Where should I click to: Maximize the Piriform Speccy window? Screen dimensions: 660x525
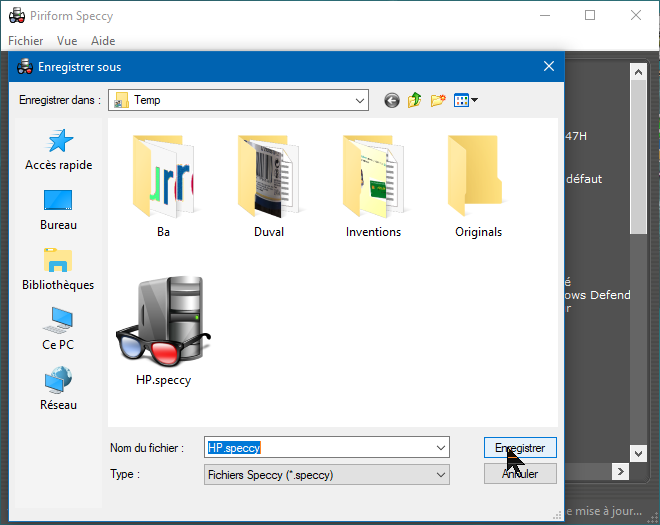[x=590, y=16]
